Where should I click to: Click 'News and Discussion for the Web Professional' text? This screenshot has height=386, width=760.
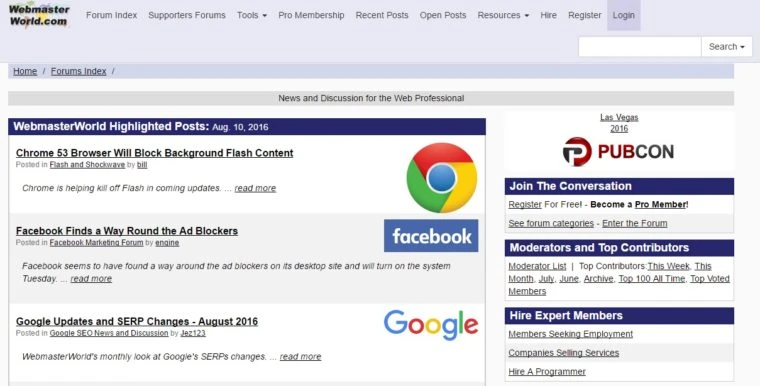click(371, 98)
